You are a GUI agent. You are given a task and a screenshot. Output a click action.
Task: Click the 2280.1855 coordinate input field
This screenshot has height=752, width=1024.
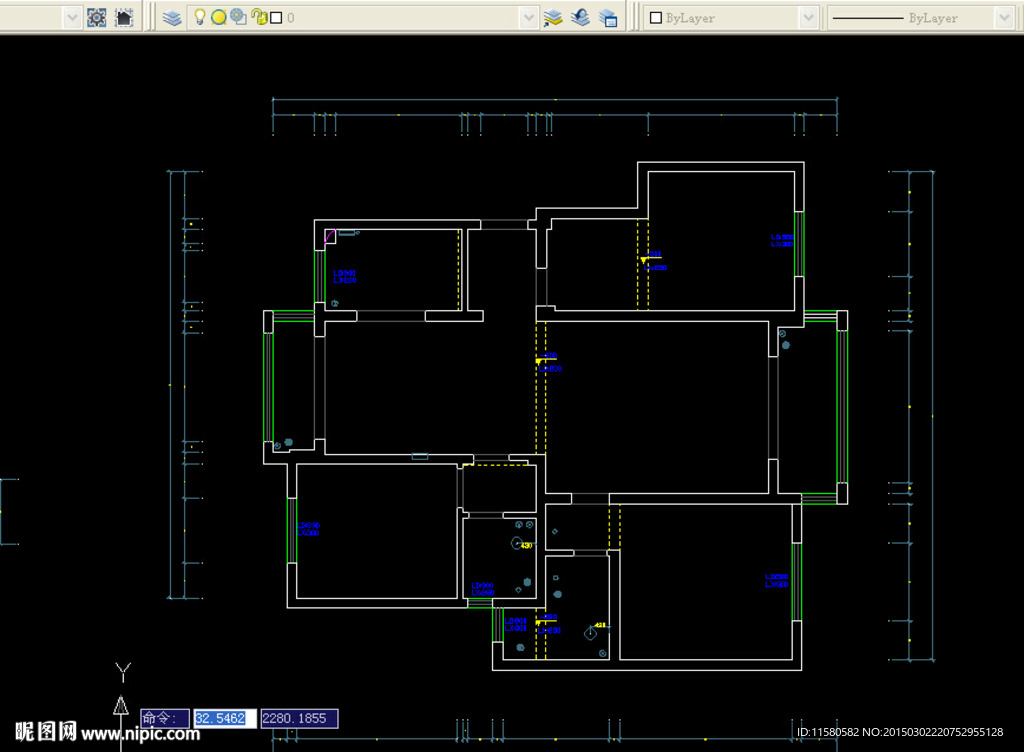tap(299, 718)
